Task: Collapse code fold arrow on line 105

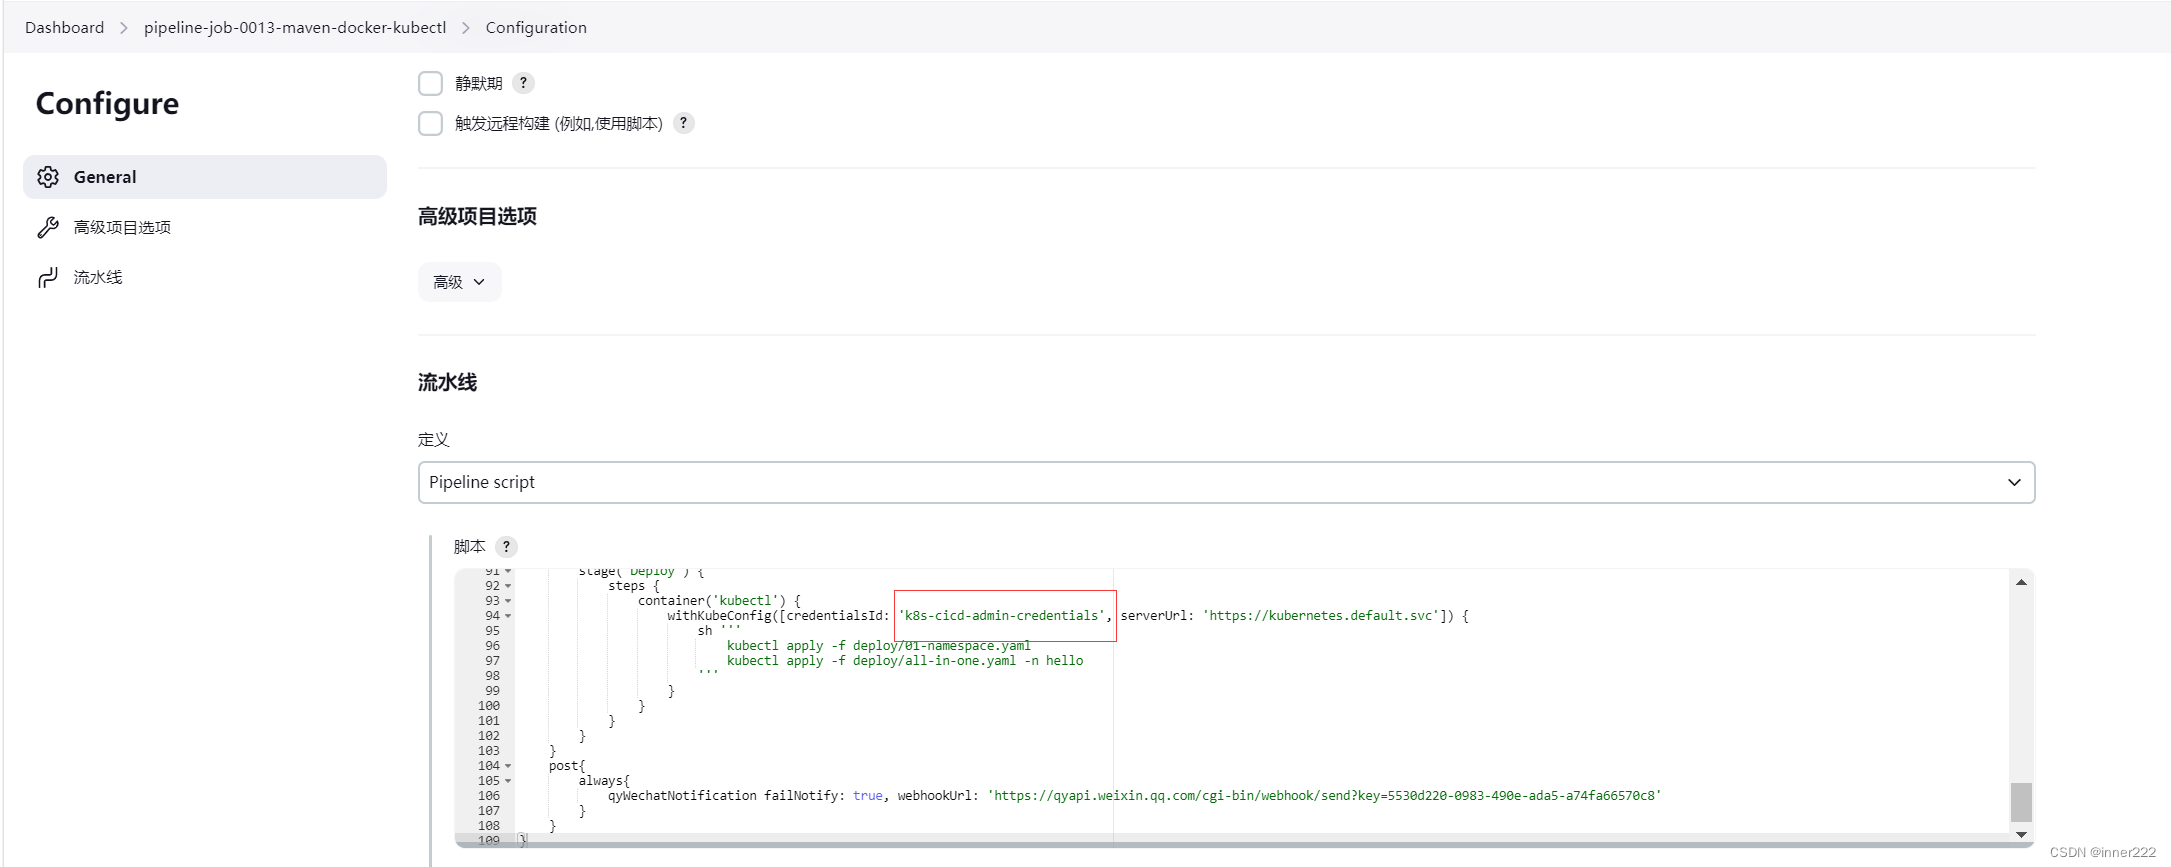Action: pos(508,781)
